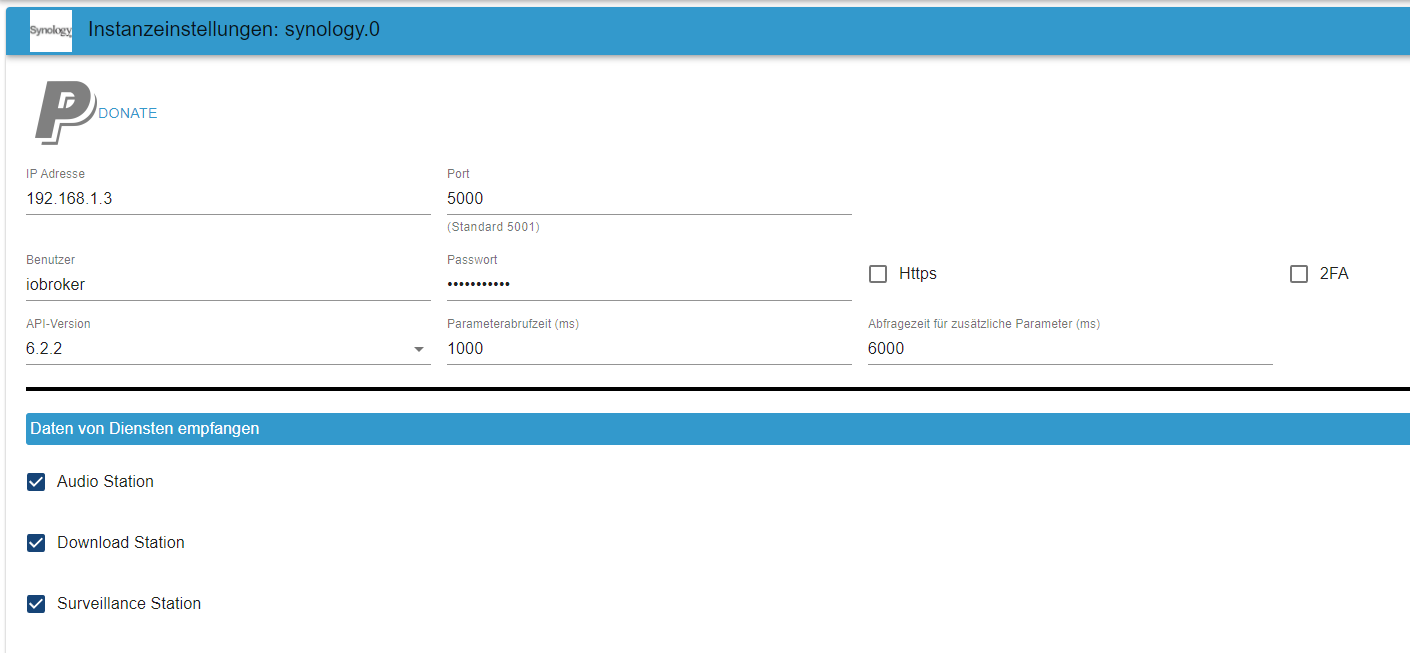
Task: Click the Synology logo in the header
Action: 51,30
